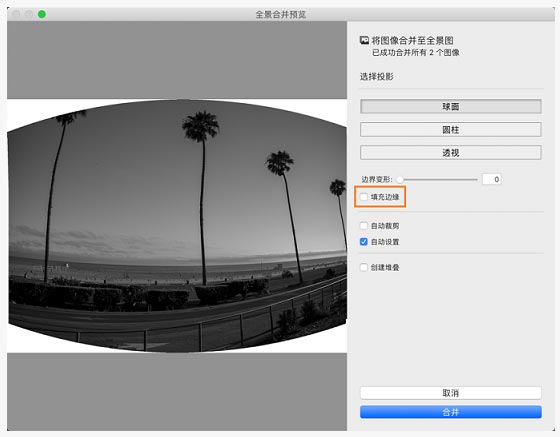Screen dimensions: 560x437
Task: Click the blue 合并 button
Action: pyautogui.click(x=451, y=412)
